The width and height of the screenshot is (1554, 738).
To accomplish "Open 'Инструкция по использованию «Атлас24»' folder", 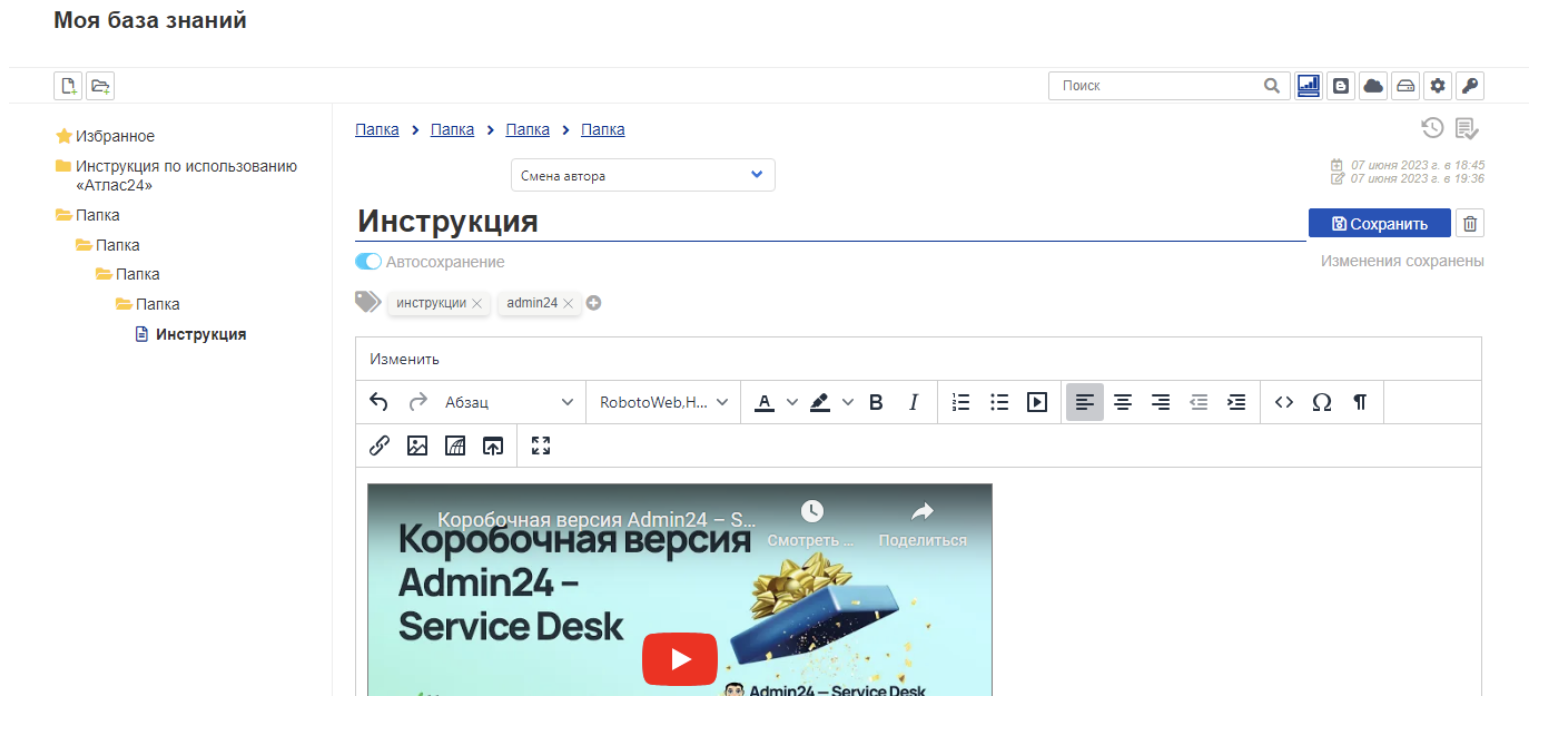I will point(186,176).
